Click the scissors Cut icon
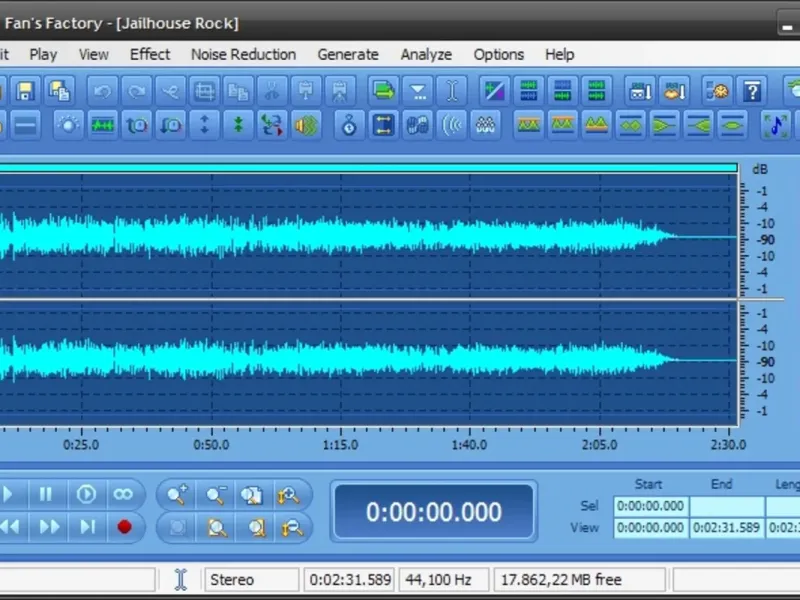Screen dimensions: 800x600 [x=272, y=91]
